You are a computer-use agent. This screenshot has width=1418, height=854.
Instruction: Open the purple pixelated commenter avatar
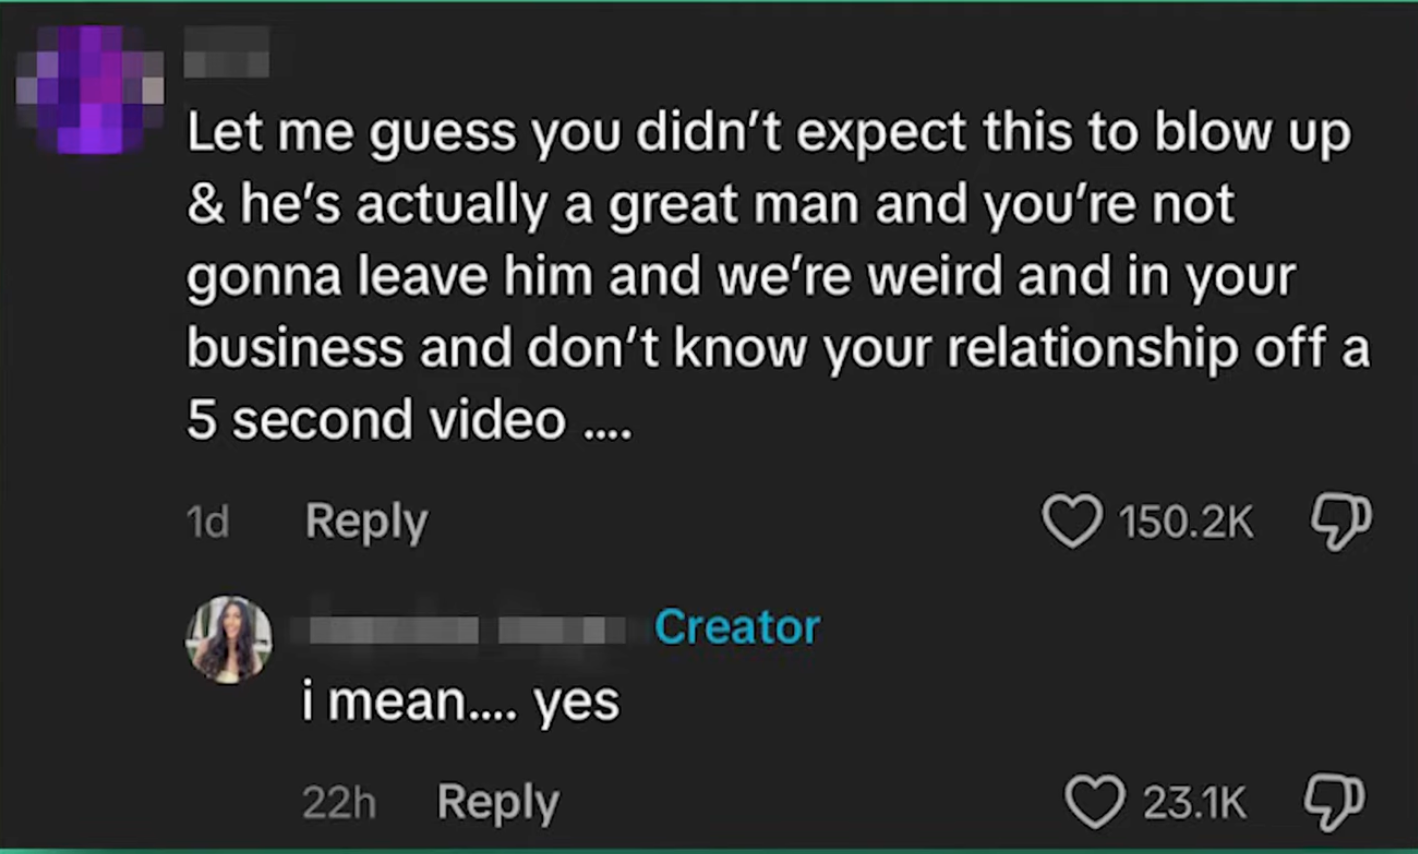tap(89, 89)
